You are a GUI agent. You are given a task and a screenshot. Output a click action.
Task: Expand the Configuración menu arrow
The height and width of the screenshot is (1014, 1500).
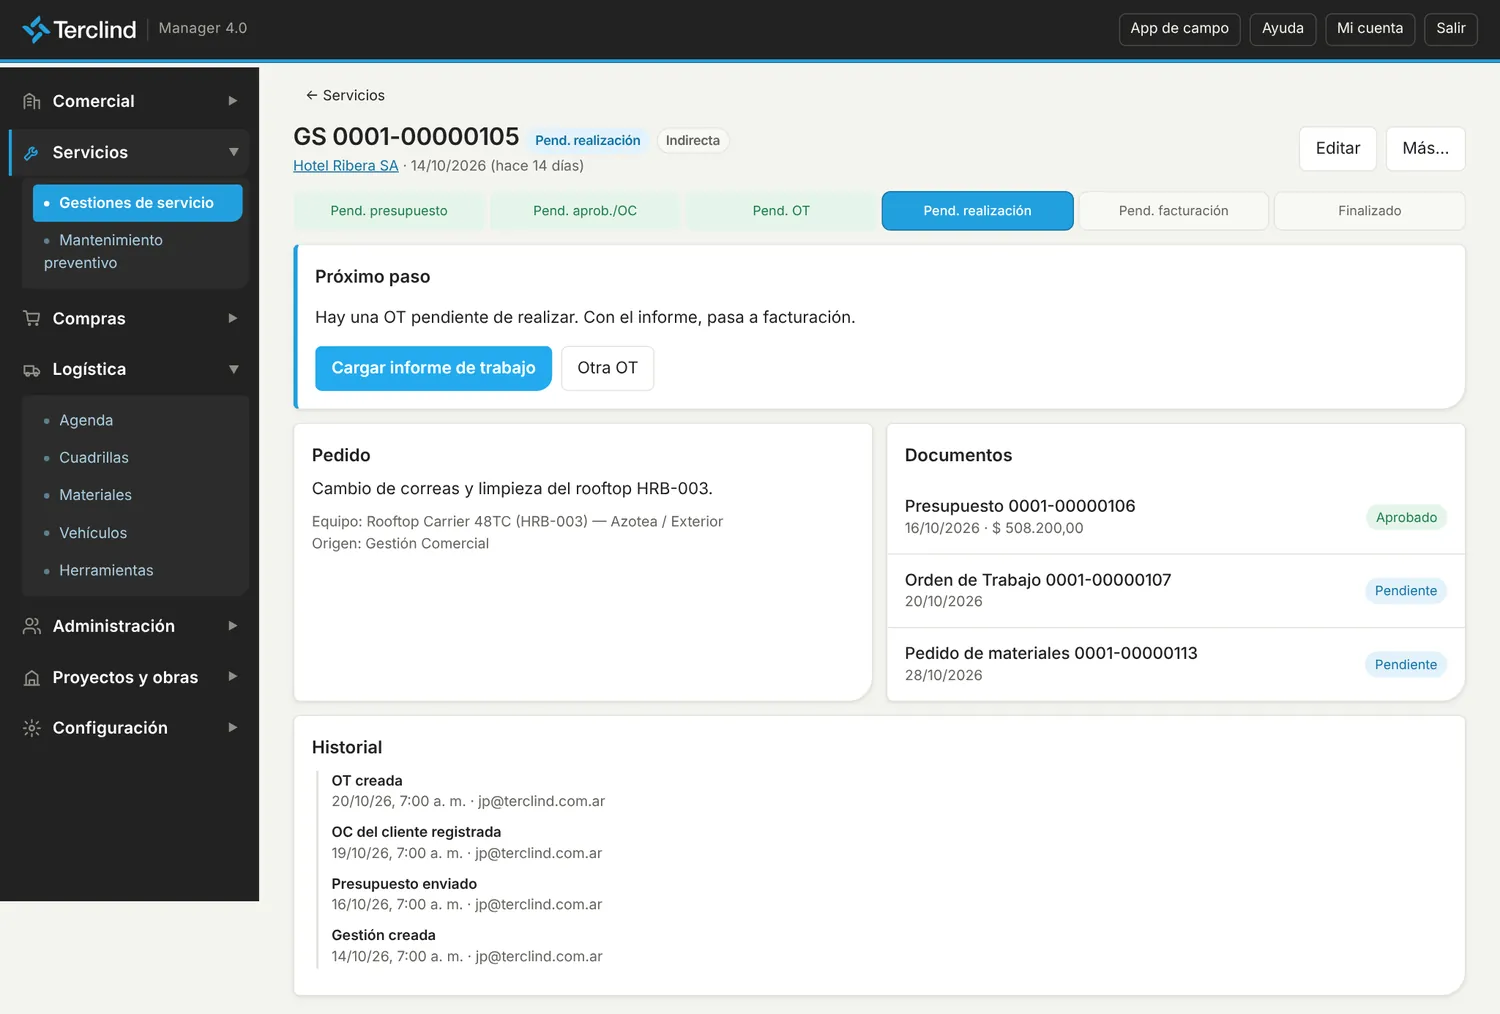(233, 728)
